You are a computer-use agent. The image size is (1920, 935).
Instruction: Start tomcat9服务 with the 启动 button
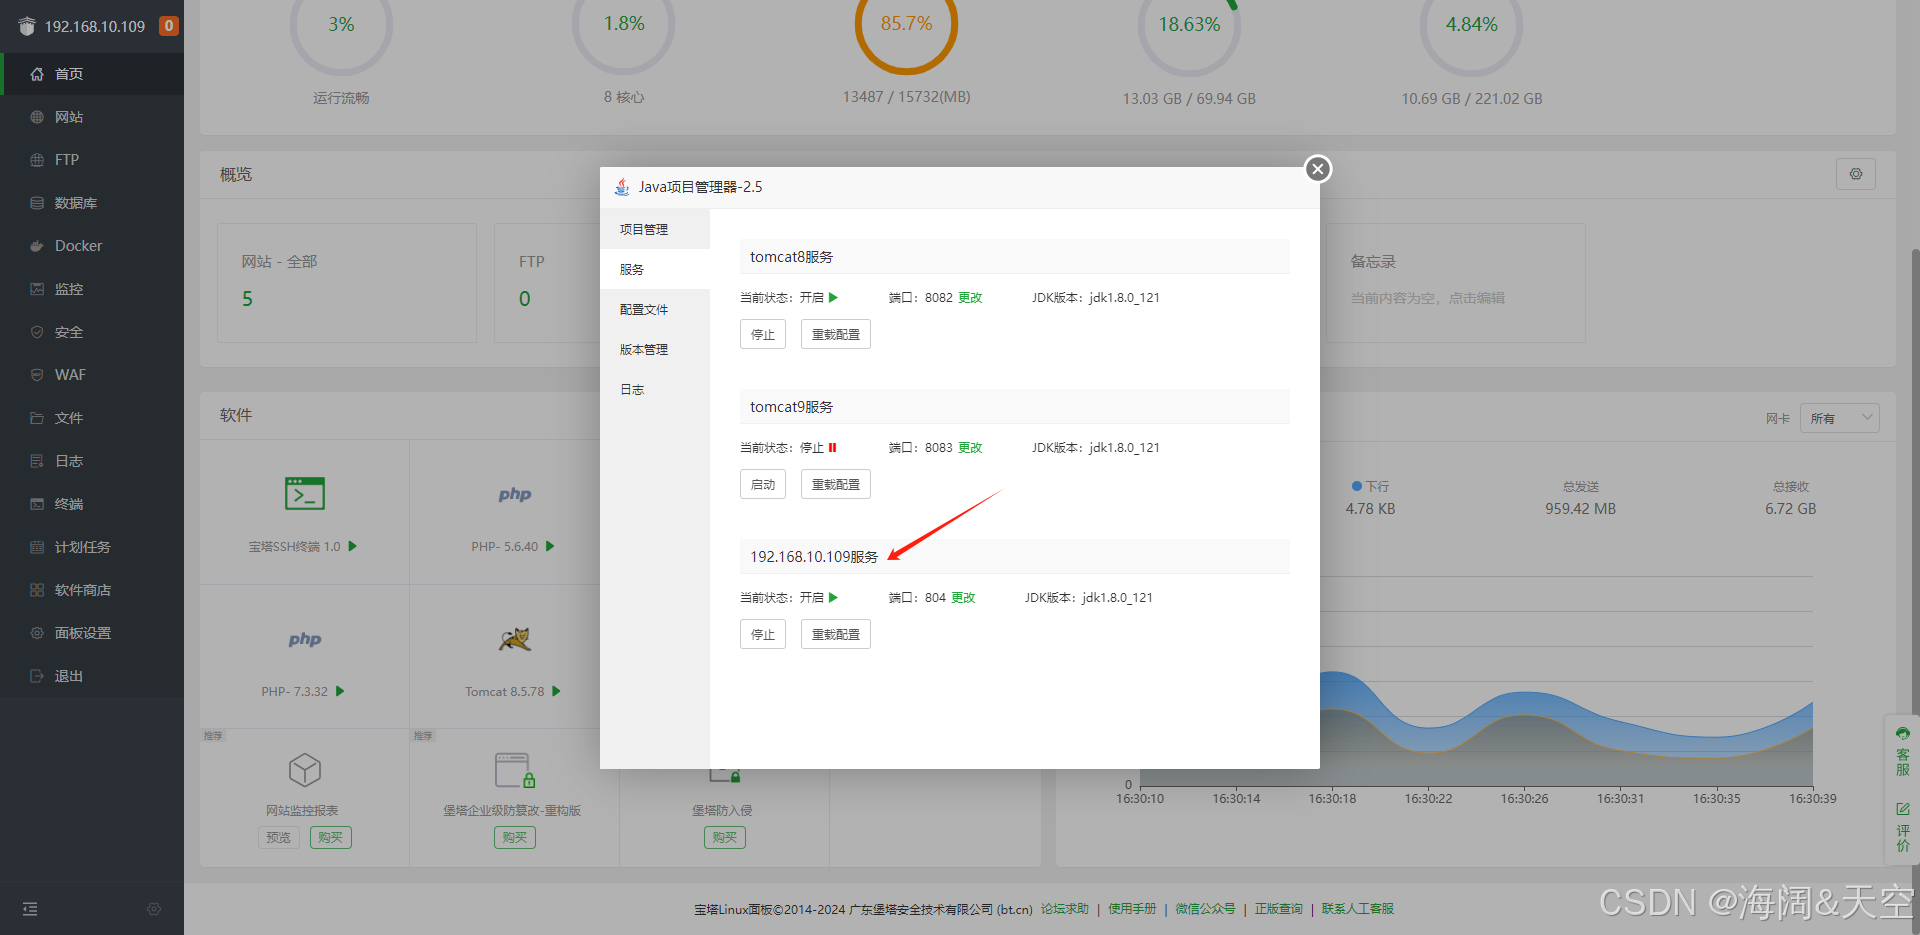tap(762, 483)
